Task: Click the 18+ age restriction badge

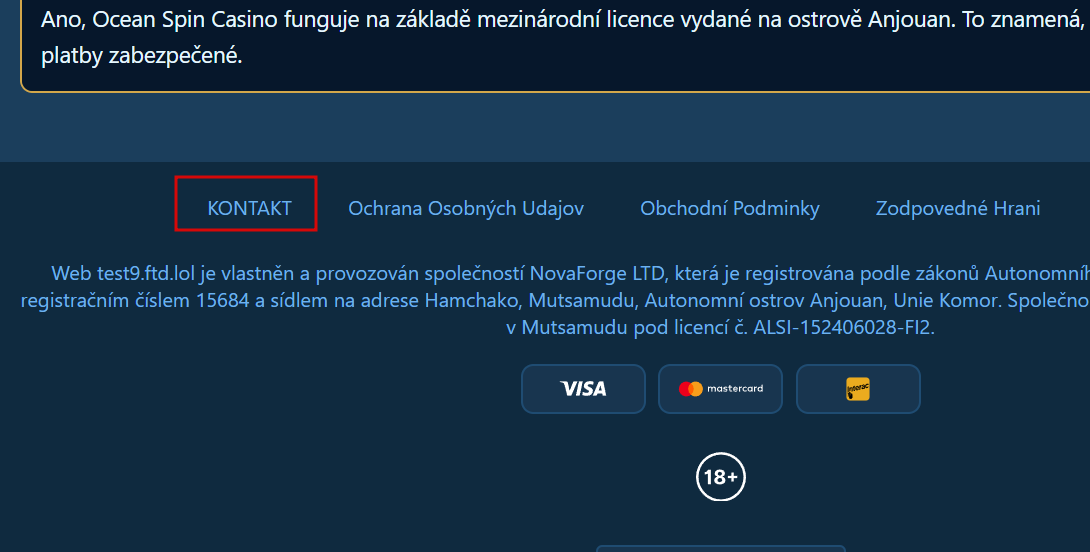Action: (x=720, y=477)
